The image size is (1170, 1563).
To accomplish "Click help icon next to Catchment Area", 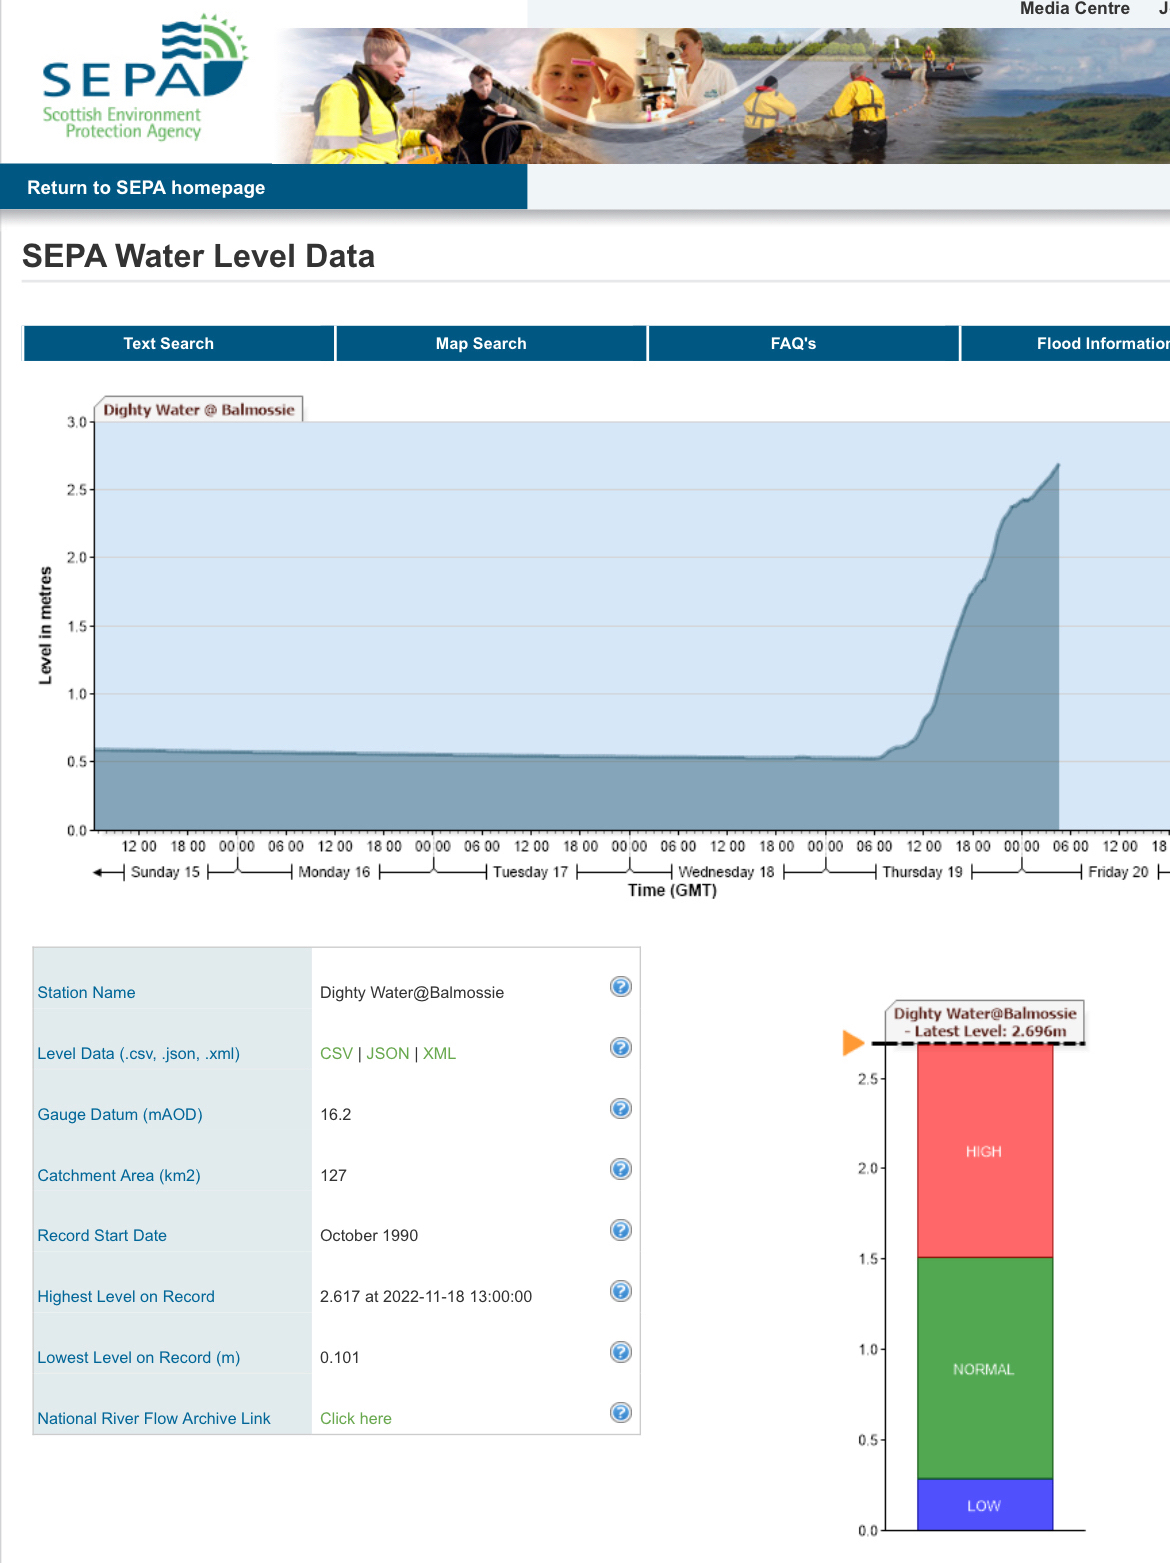I will pyautogui.click(x=620, y=1169).
